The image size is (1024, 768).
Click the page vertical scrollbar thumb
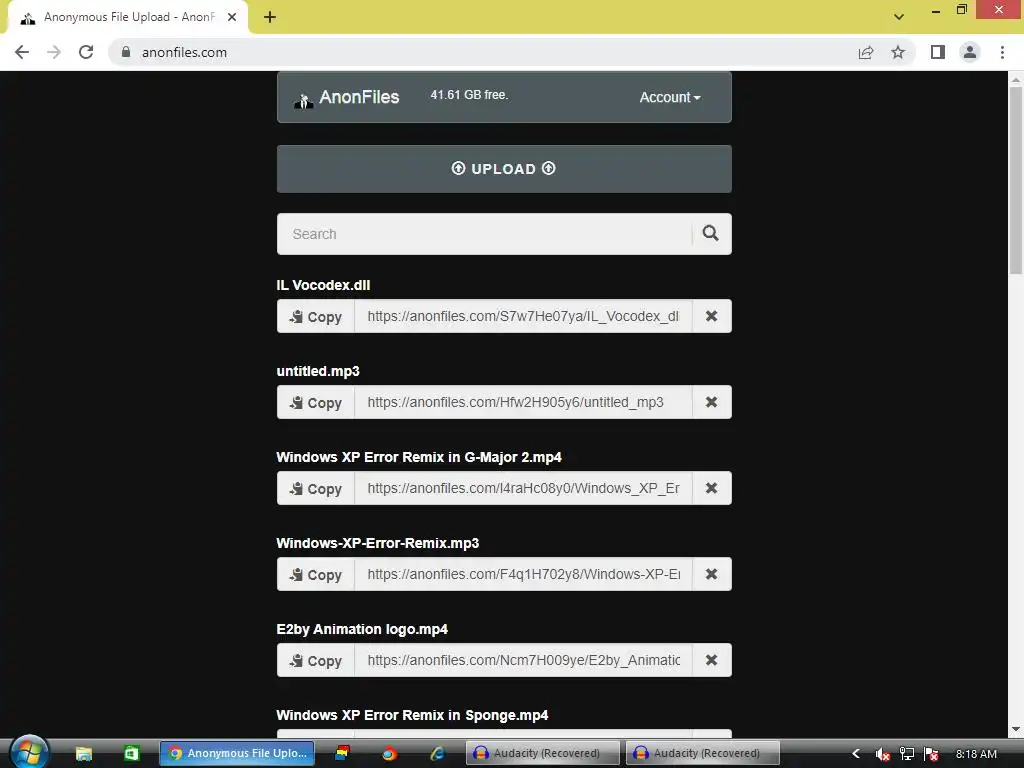tap(1016, 180)
